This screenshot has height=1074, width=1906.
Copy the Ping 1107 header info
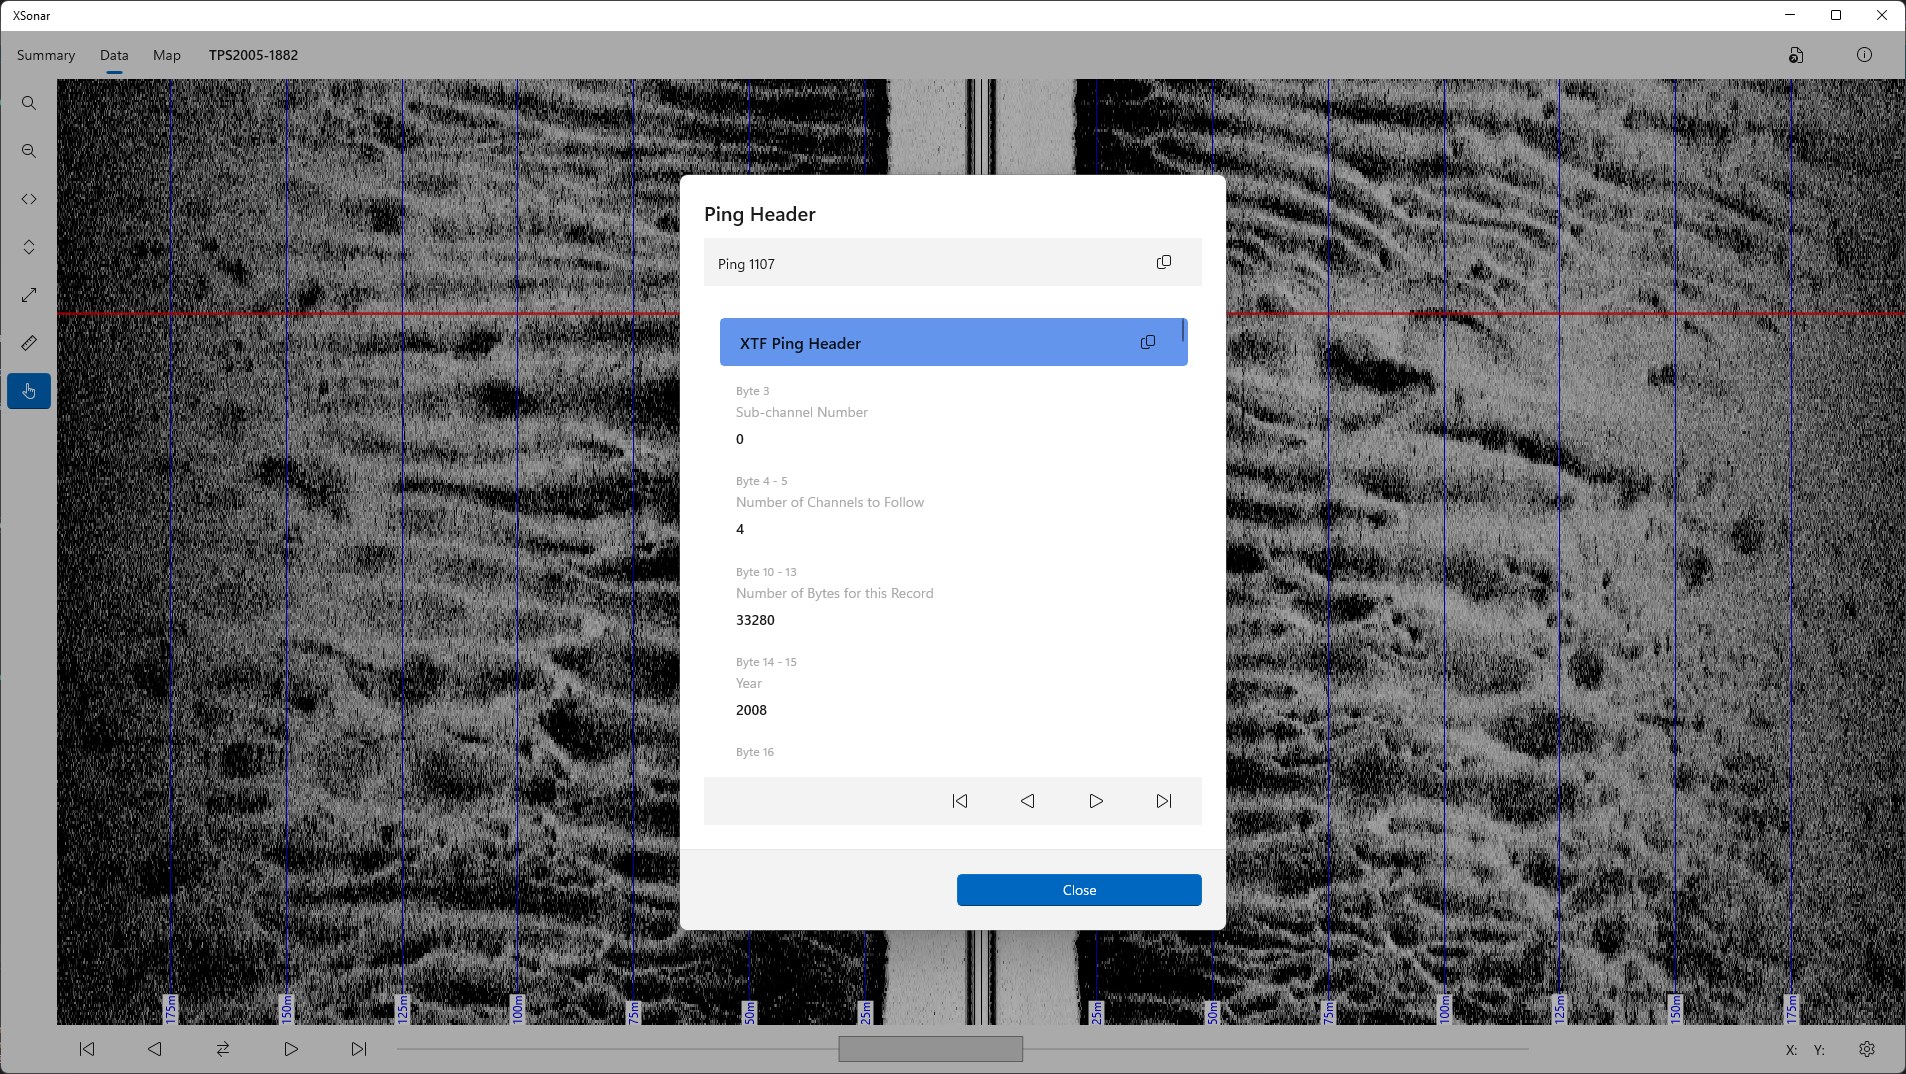tap(1164, 262)
